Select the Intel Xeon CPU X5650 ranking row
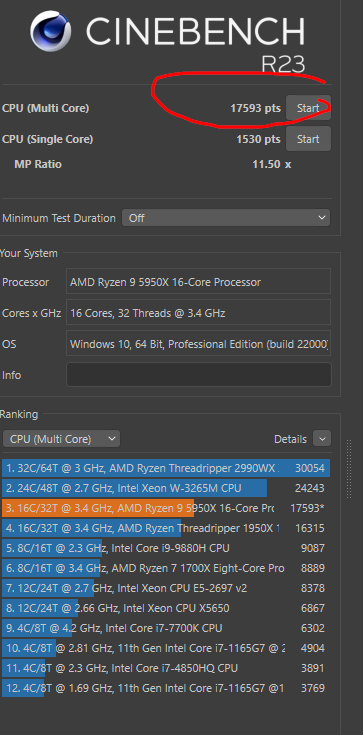The image size is (363, 735). pyautogui.click(x=166, y=608)
